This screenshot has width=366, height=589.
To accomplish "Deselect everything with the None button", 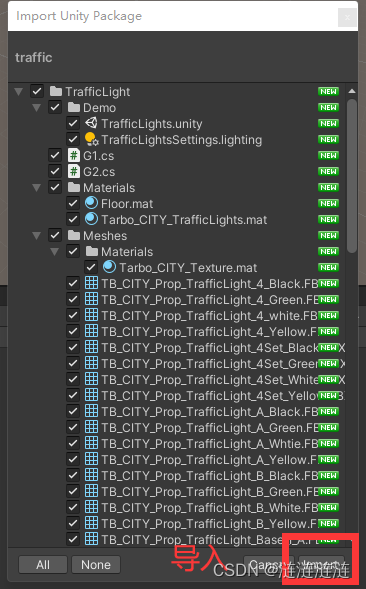I will point(96,565).
